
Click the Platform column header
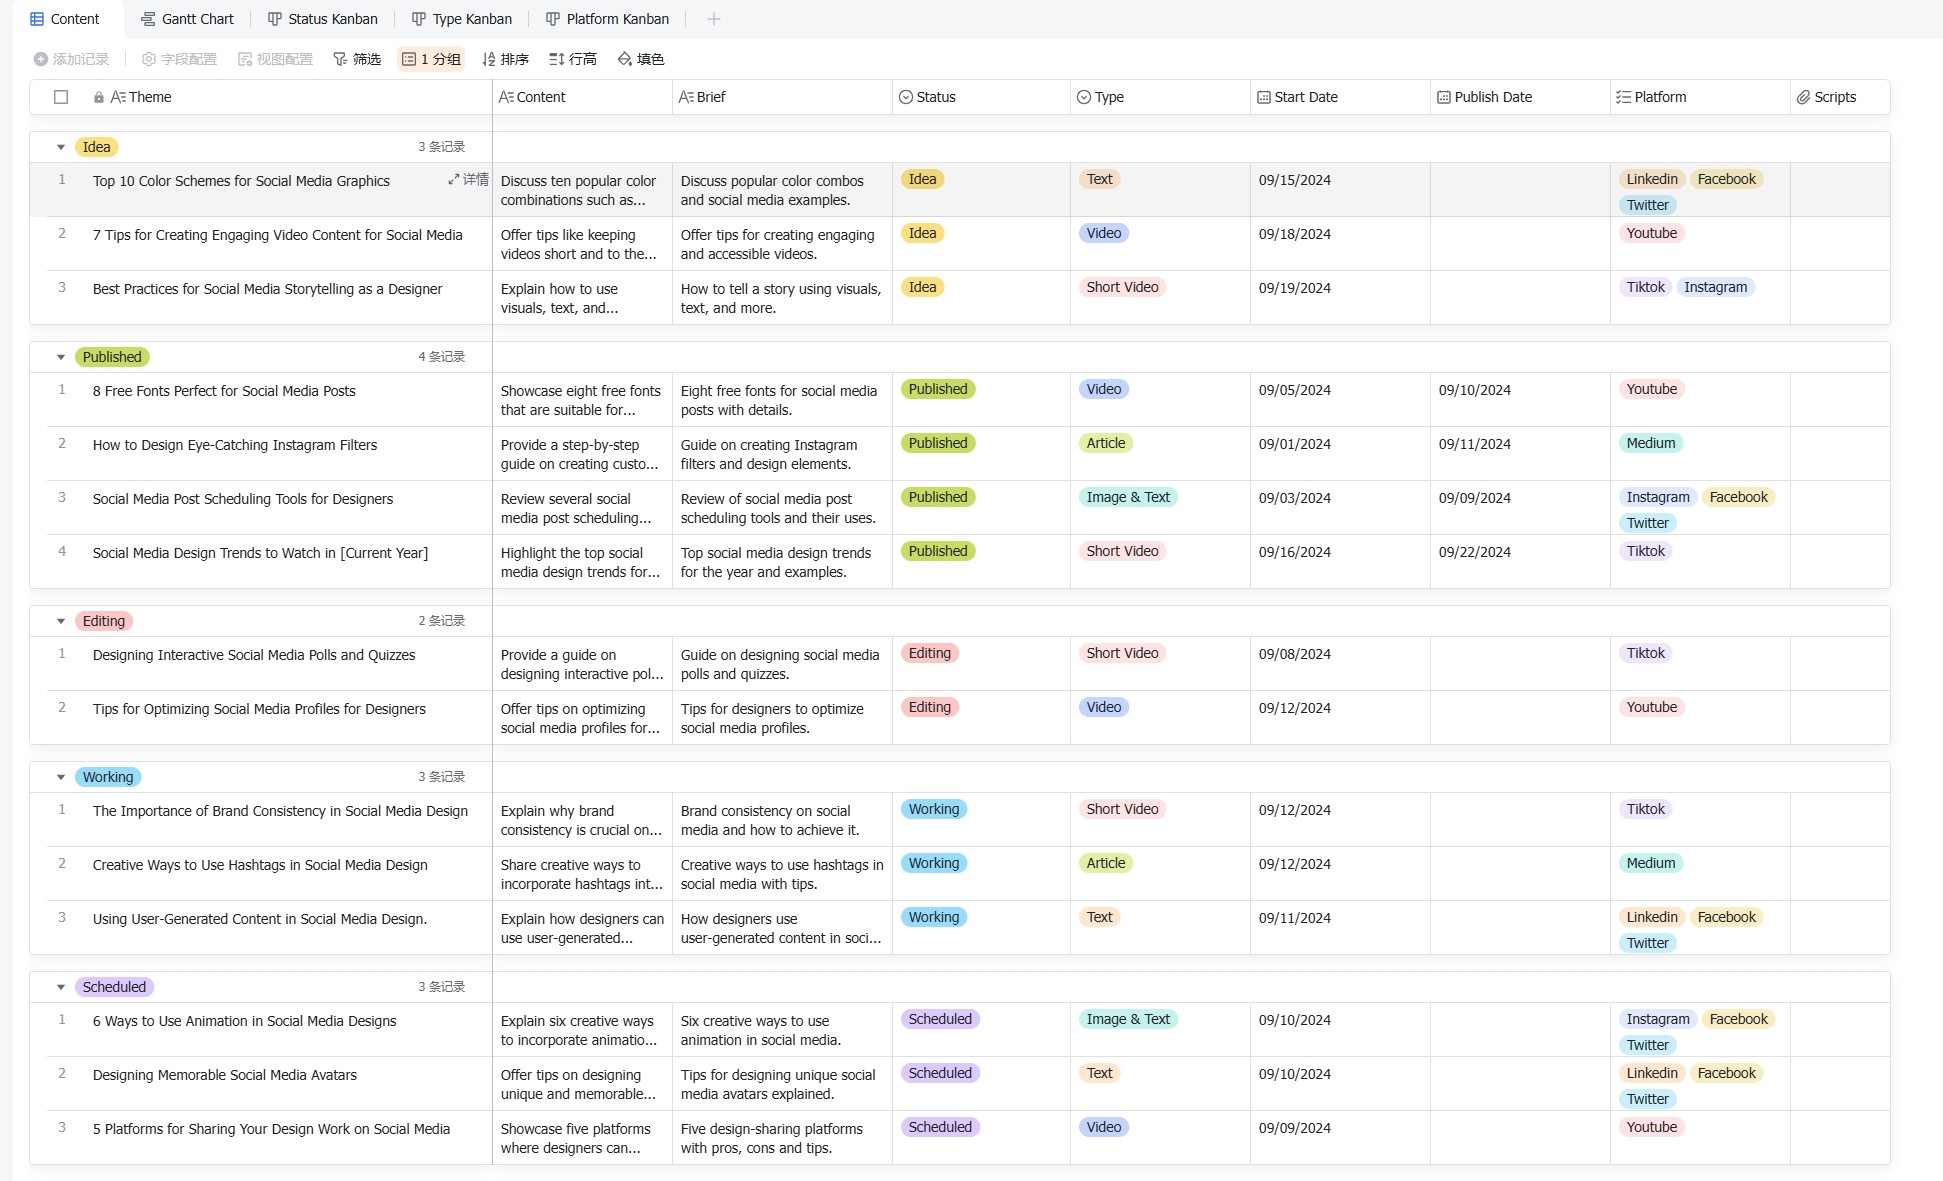[x=1660, y=97]
